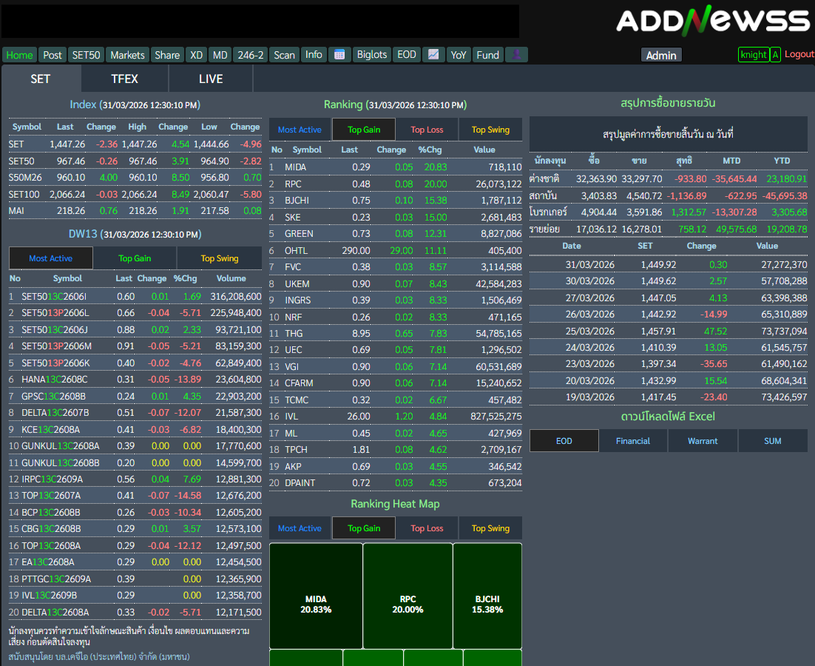Image resolution: width=815 pixels, height=666 pixels.
Task: Open the purple user profile icon
Action: [516, 55]
